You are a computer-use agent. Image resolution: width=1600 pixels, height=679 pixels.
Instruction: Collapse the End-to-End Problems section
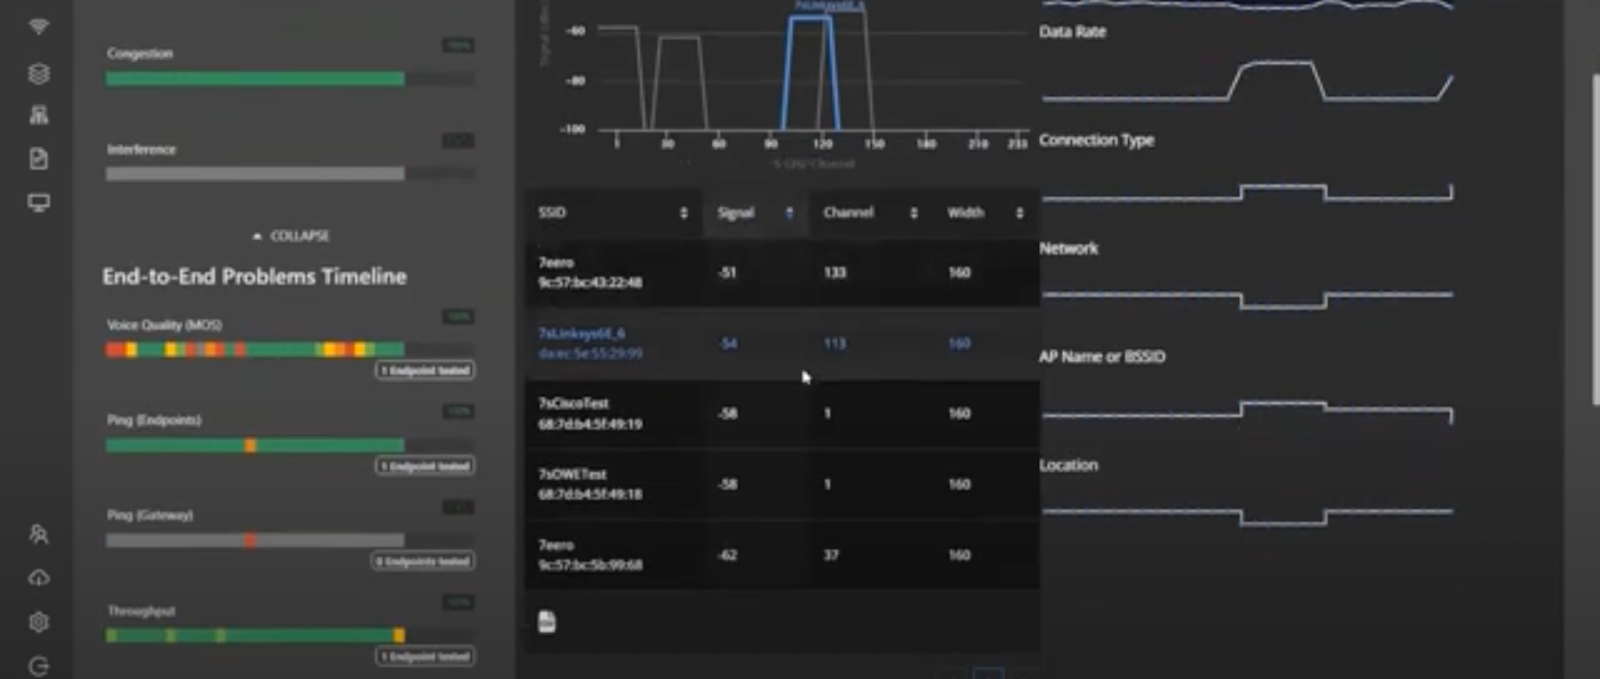[x=290, y=236]
